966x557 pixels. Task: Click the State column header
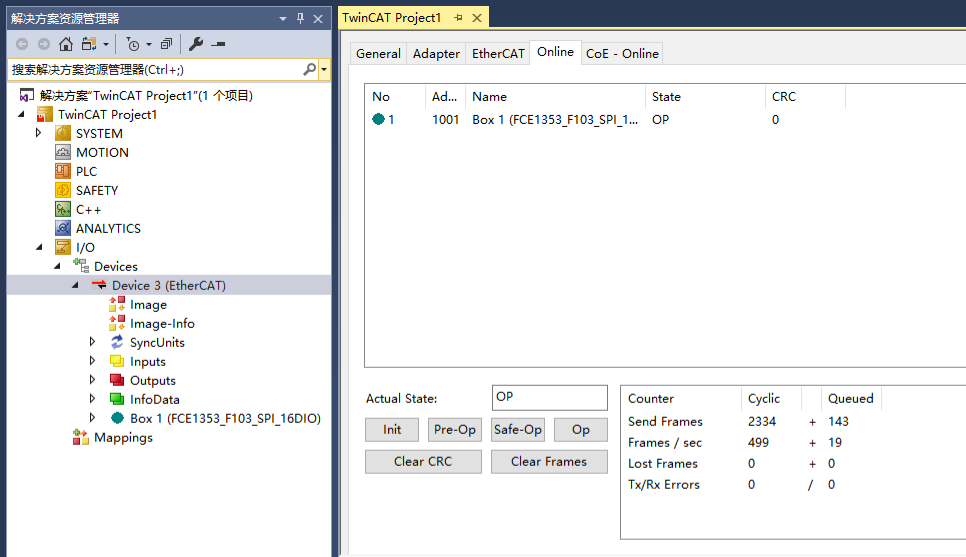pyautogui.click(x=705, y=97)
